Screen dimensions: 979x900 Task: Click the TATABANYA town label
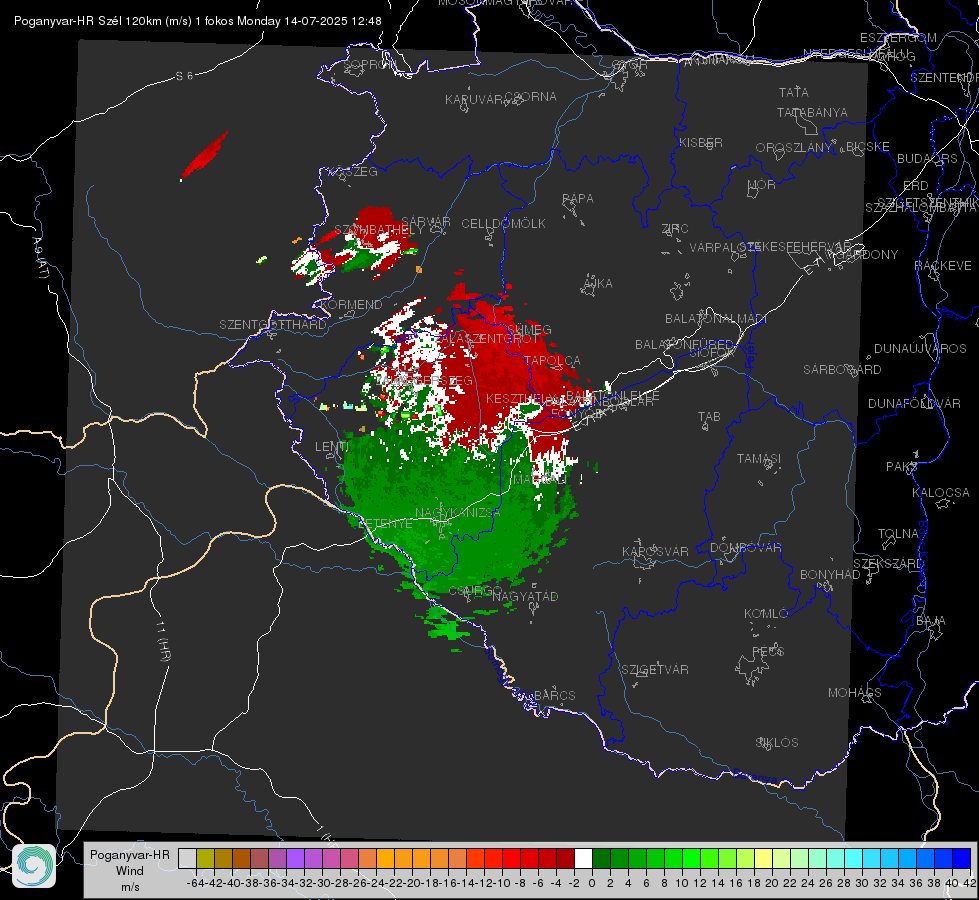(812, 112)
